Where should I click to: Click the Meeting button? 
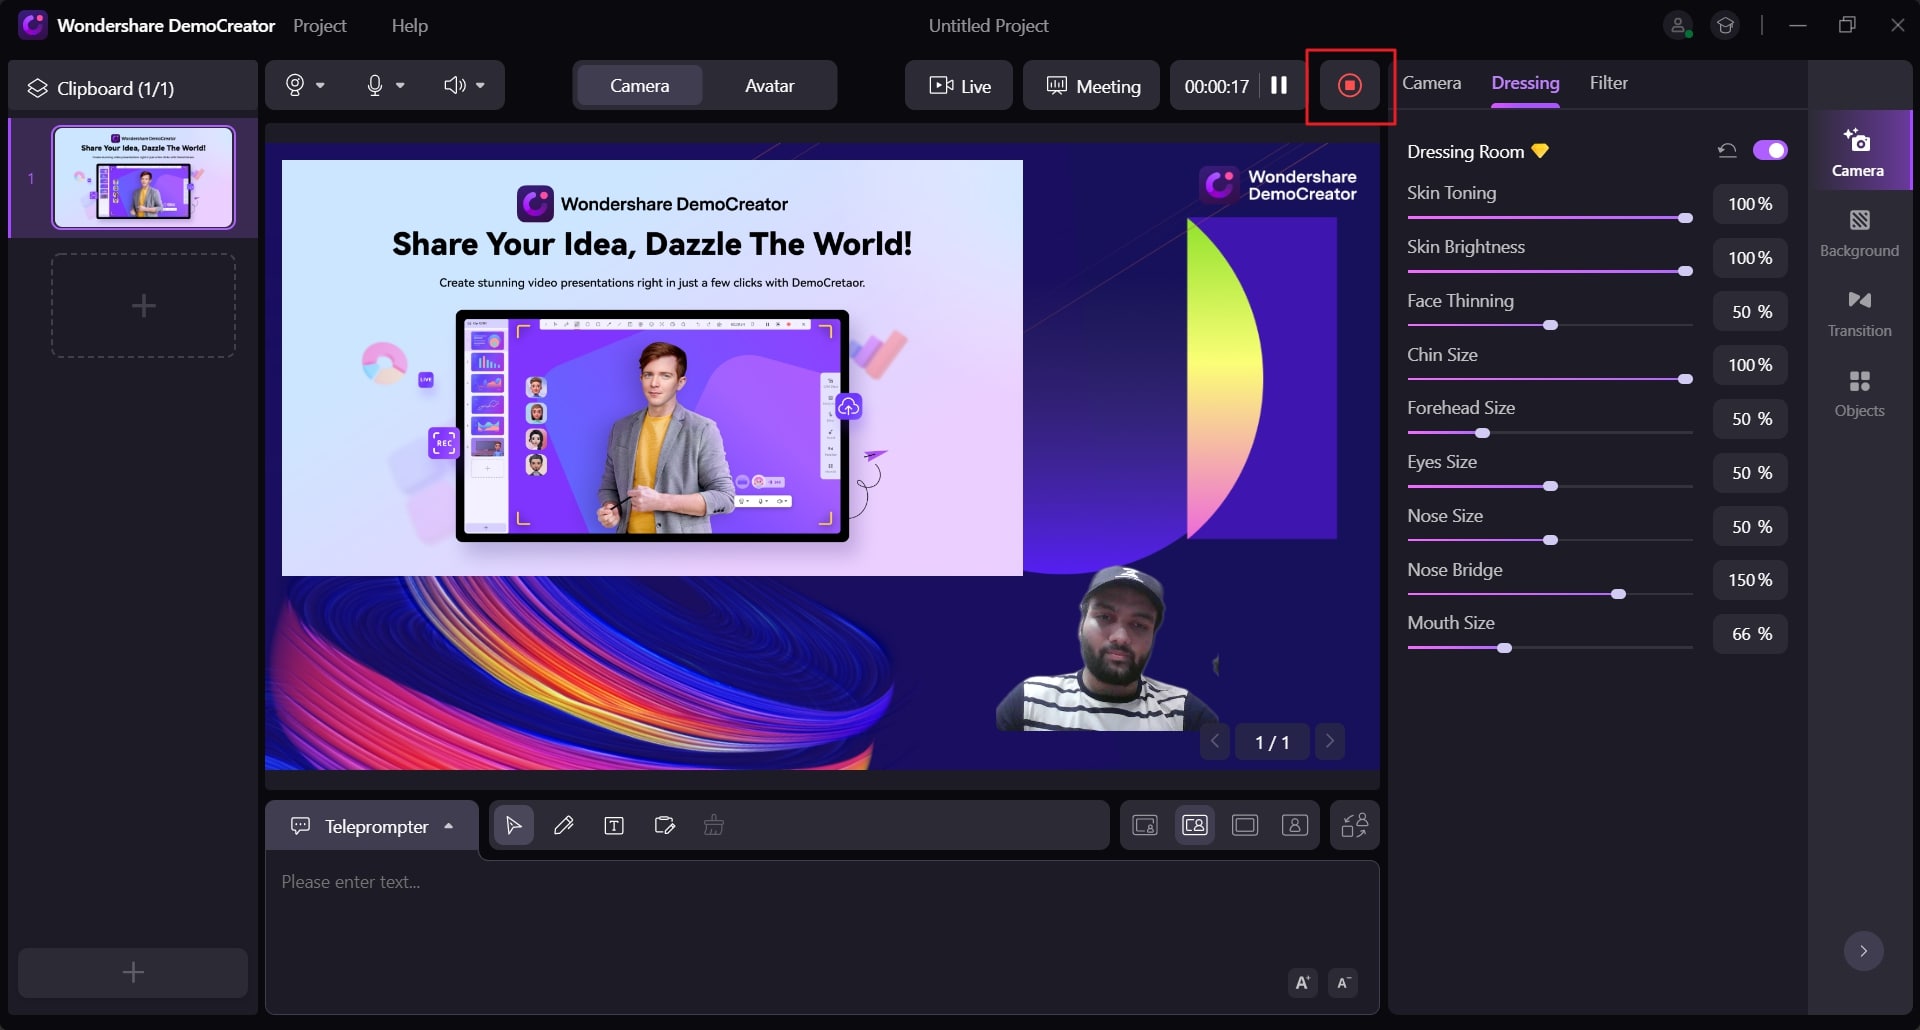click(1091, 86)
